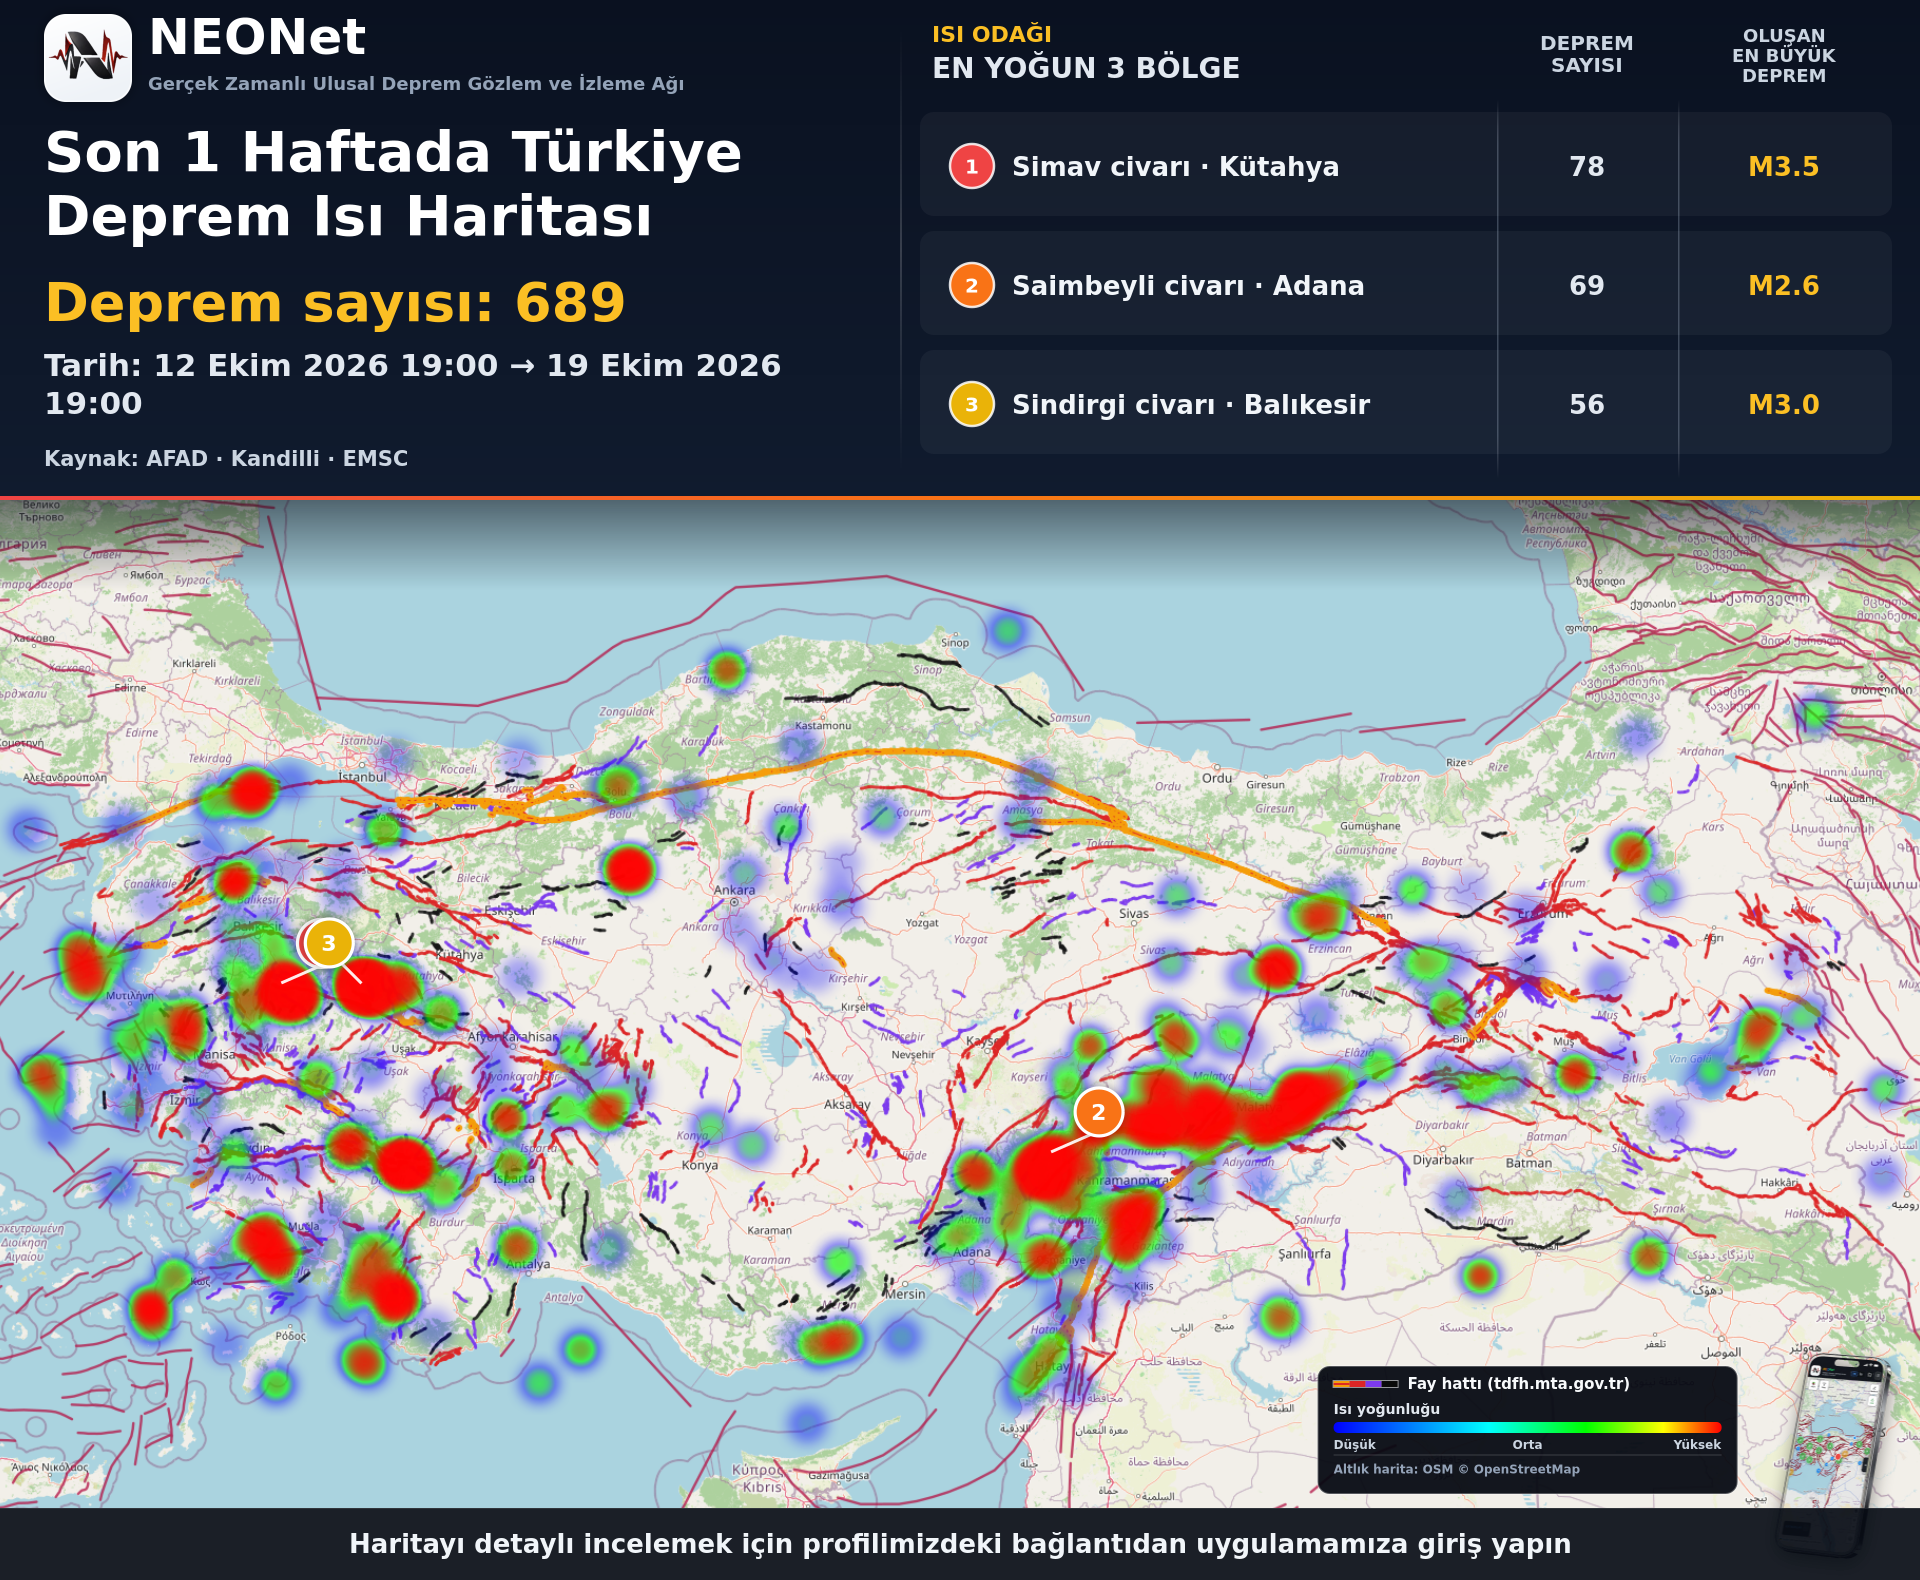
Task: Click the yellow number 3 badge beside Sindirgi
Action: [x=971, y=404]
